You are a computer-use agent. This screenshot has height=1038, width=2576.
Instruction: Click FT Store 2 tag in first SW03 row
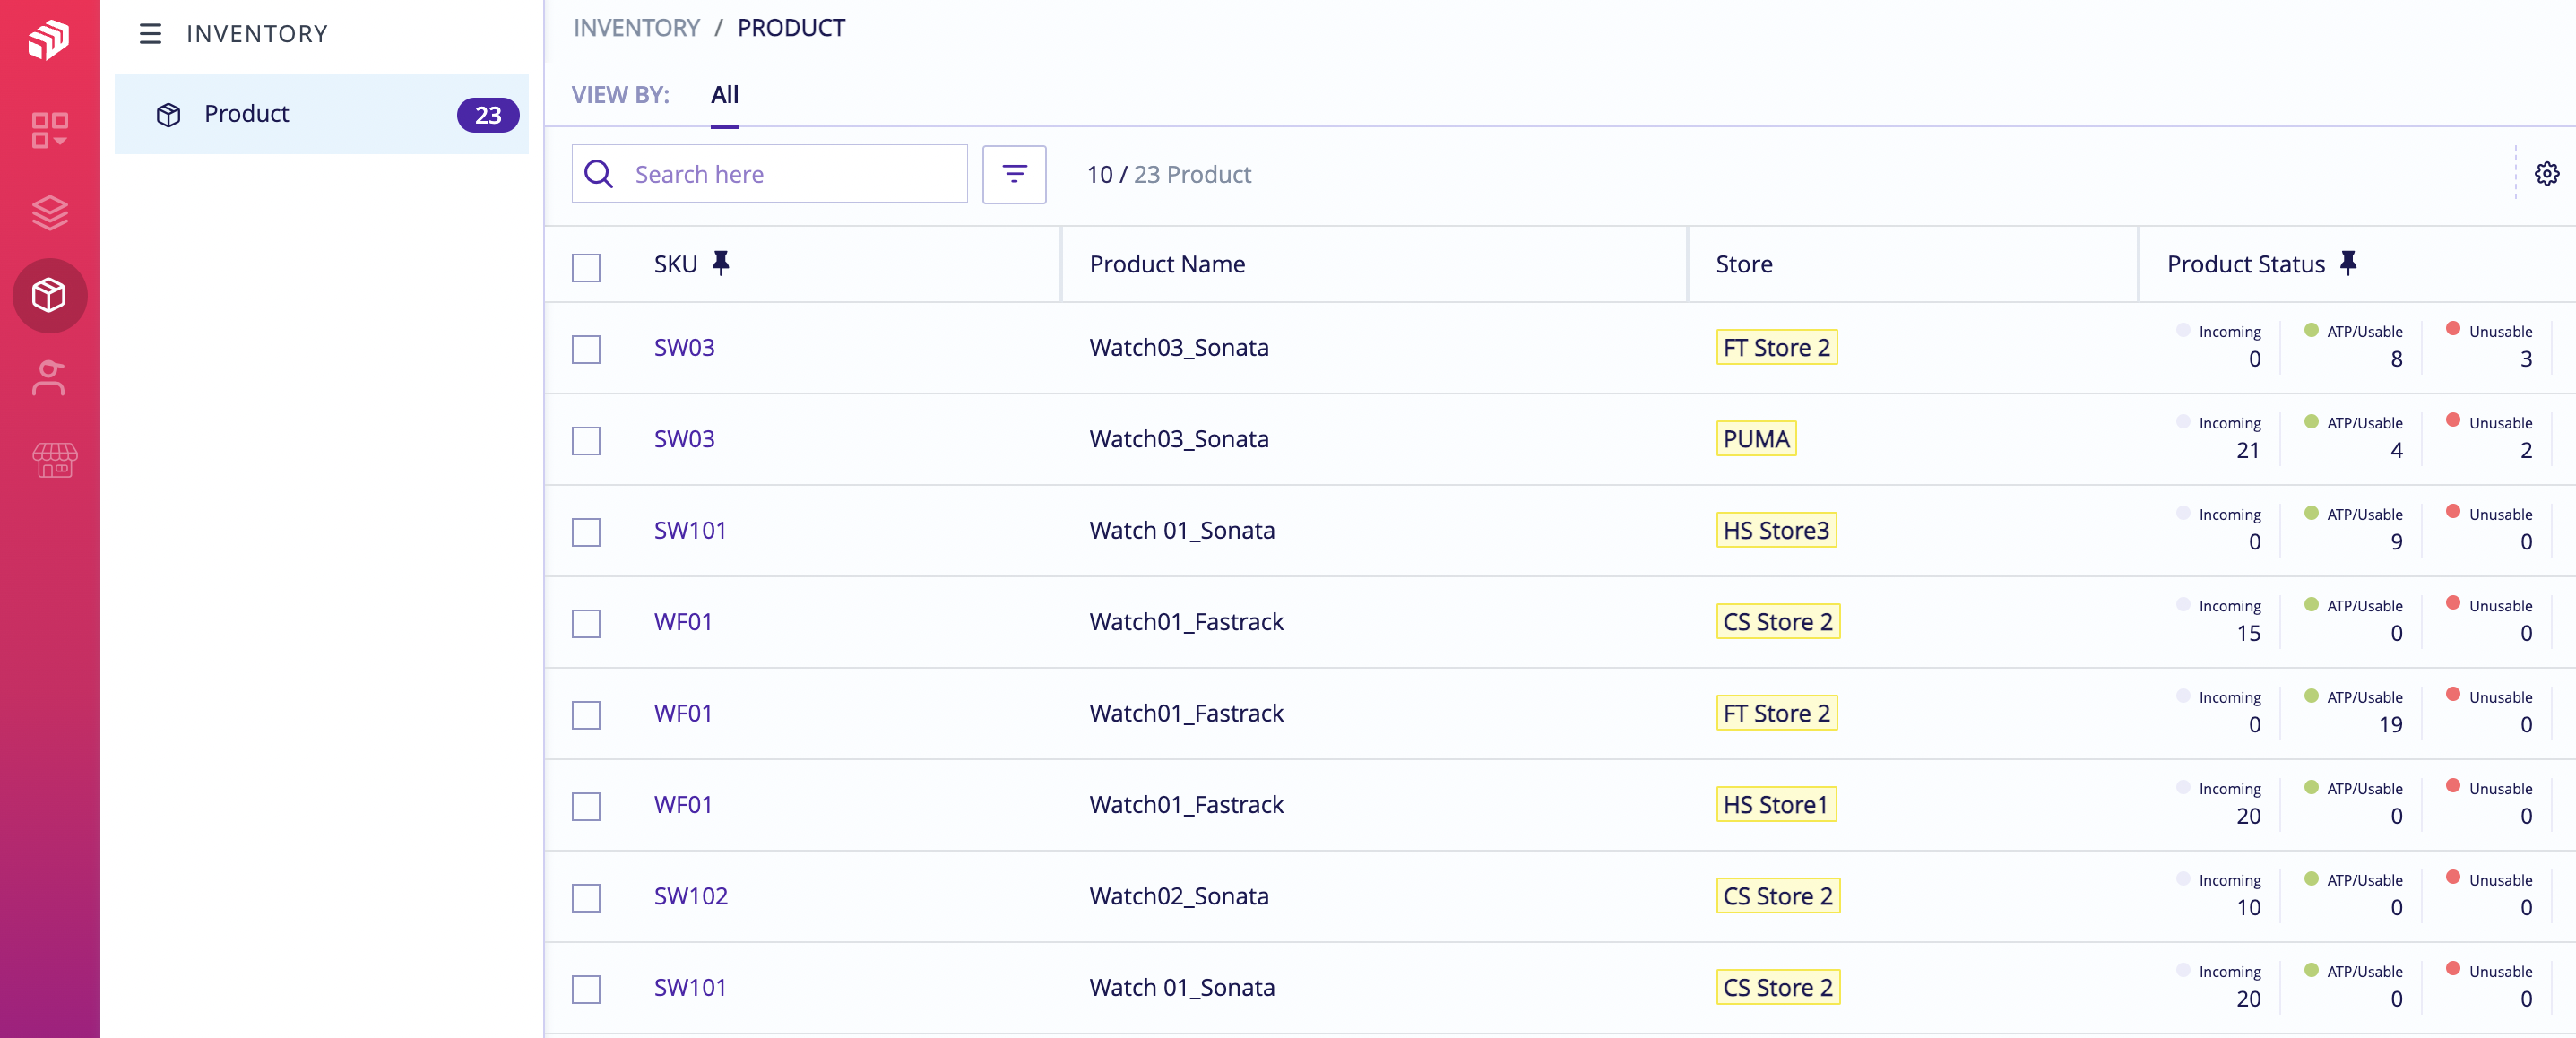1776,347
